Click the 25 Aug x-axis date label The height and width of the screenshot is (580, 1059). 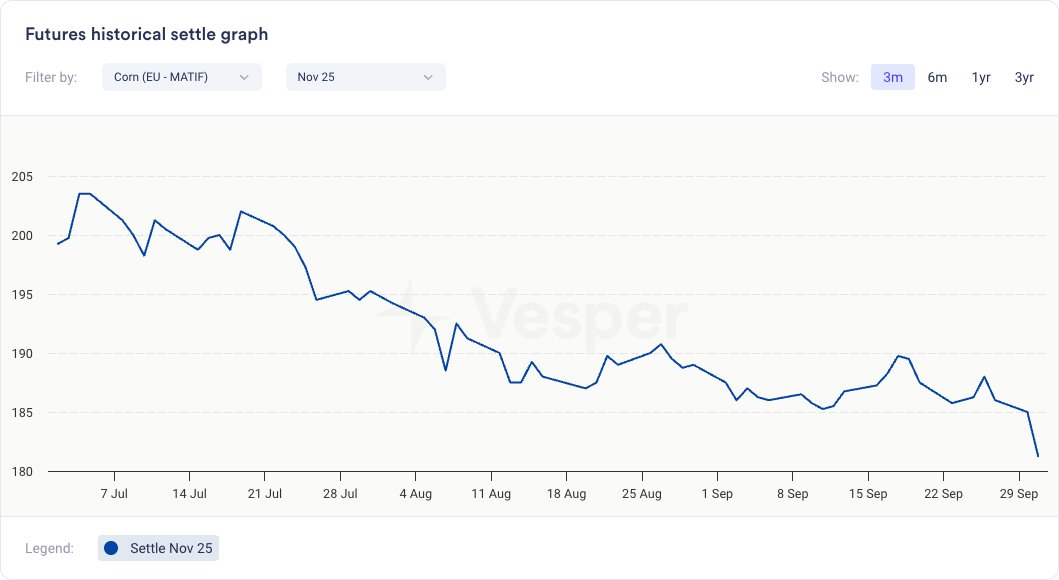point(642,494)
